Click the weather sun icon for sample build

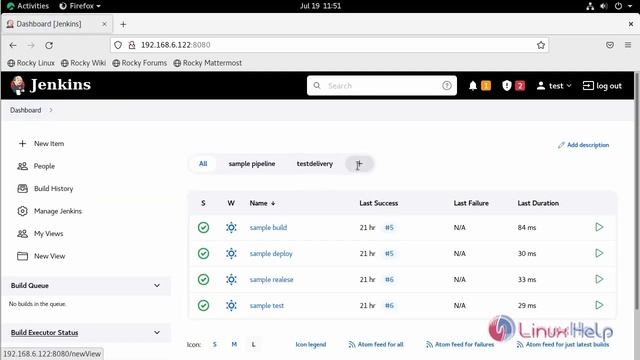231,227
